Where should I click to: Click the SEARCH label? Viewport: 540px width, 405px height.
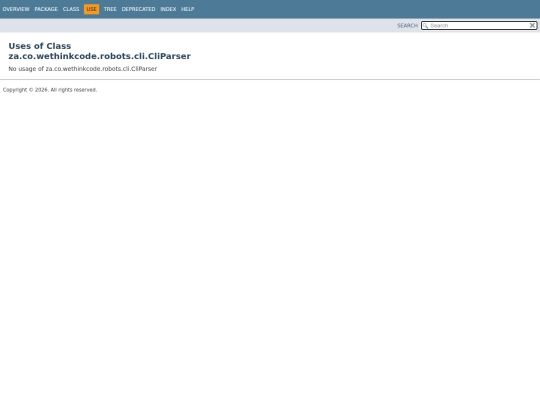pos(407,26)
